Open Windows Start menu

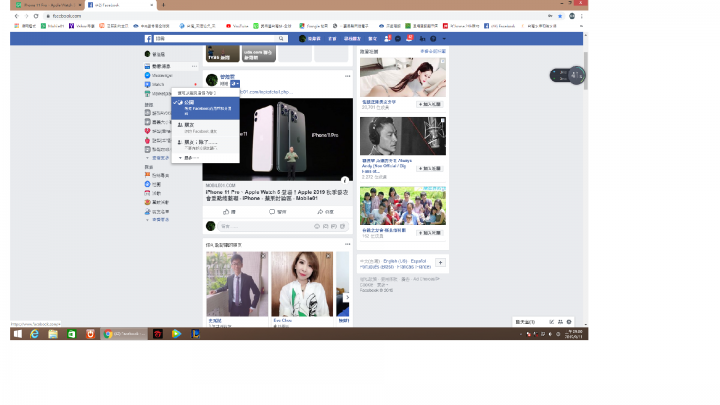[18, 334]
